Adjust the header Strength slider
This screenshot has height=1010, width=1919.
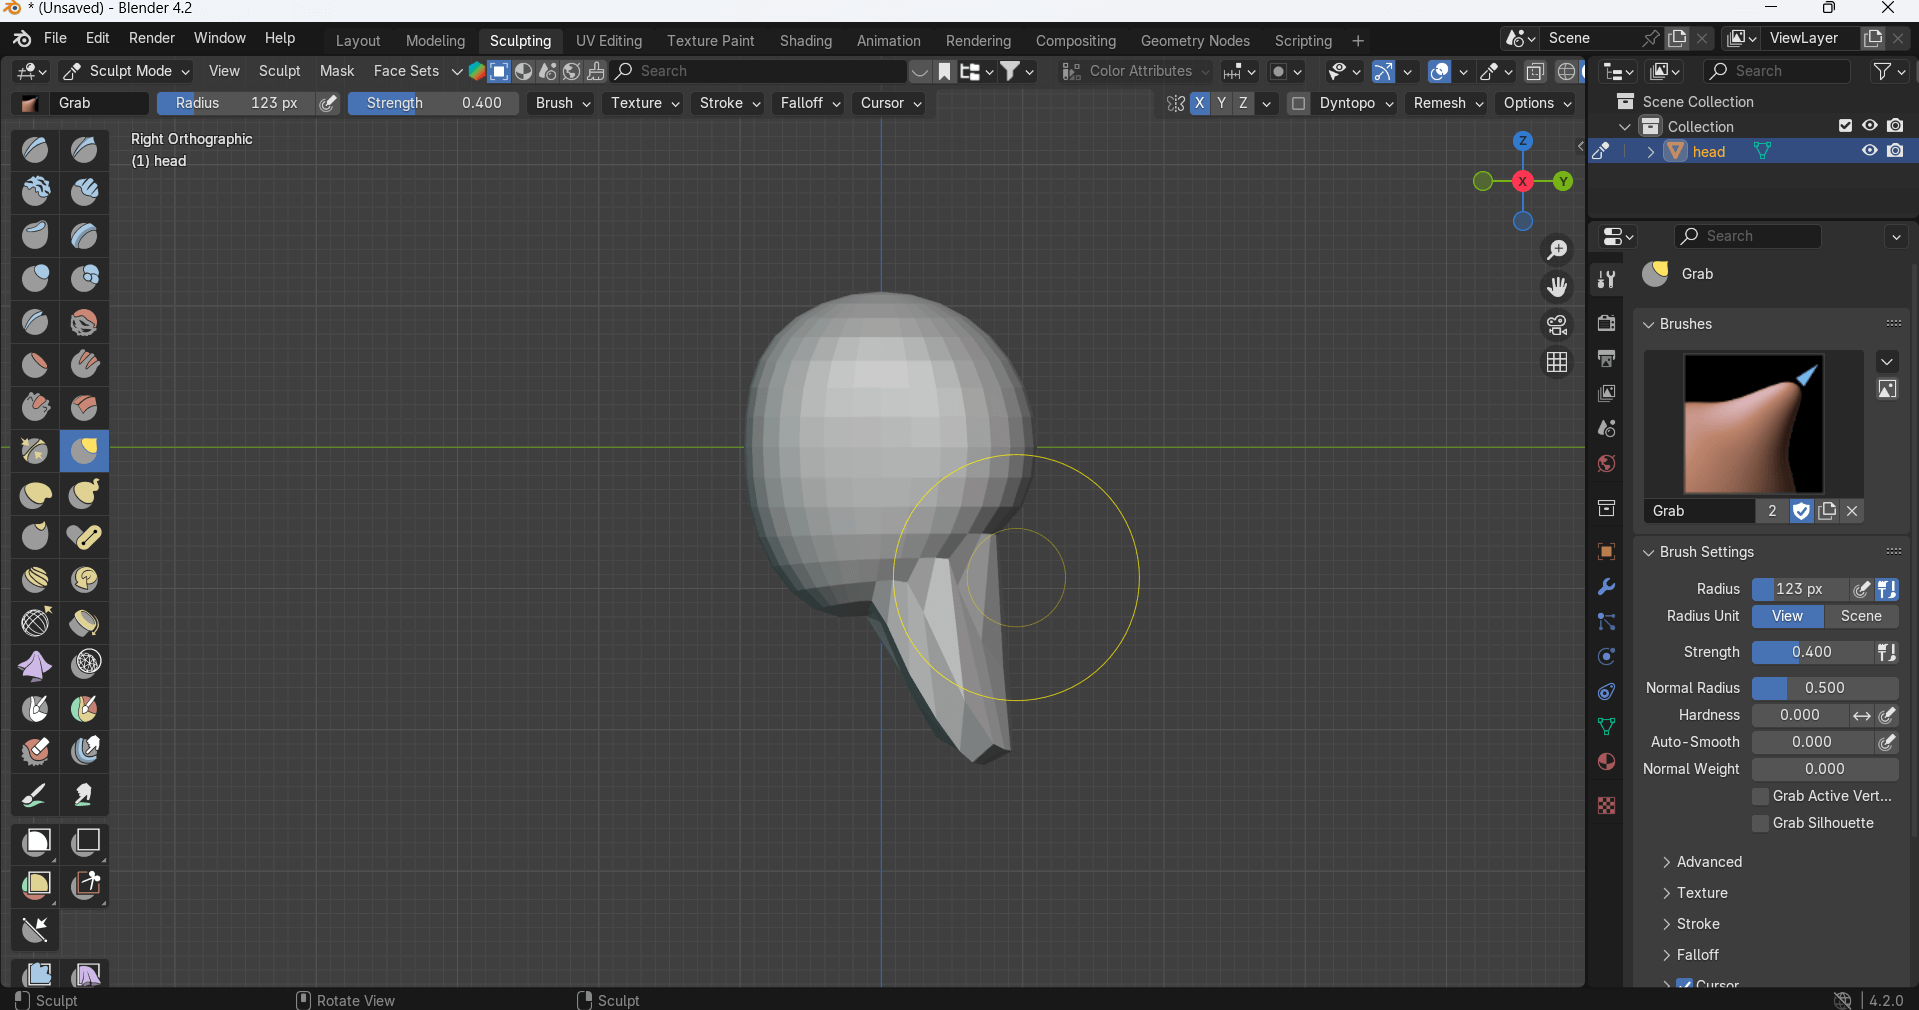pyautogui.click(x=434, y=103)
